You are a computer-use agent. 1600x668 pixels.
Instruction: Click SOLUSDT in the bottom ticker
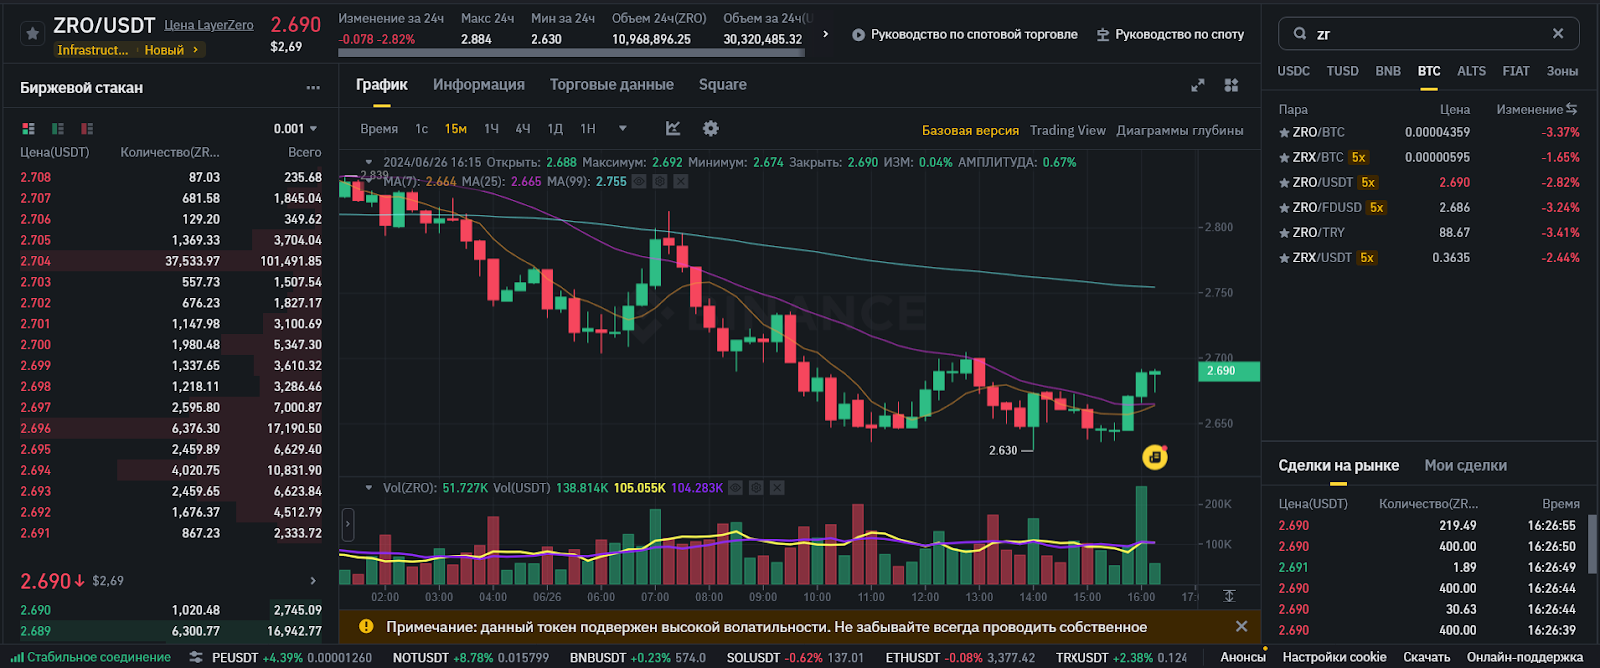(x=795, y=657)
